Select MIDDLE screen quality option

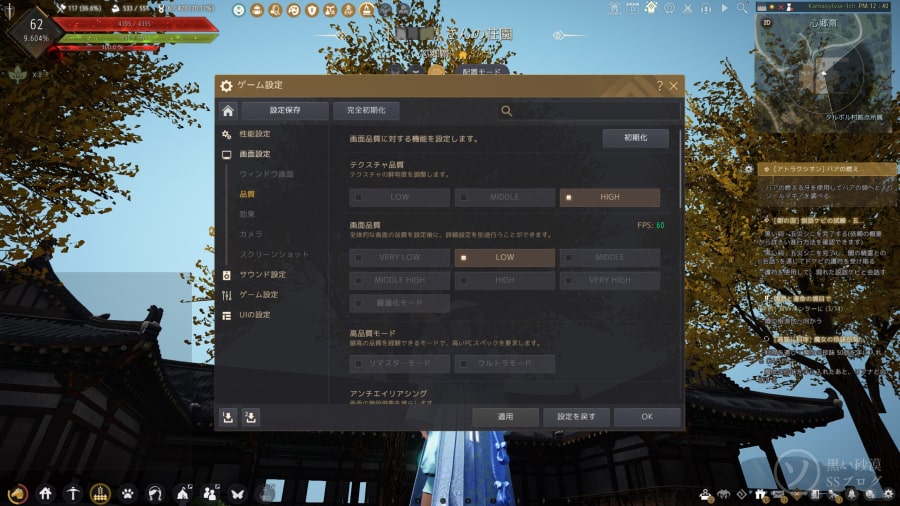point(610,258)
